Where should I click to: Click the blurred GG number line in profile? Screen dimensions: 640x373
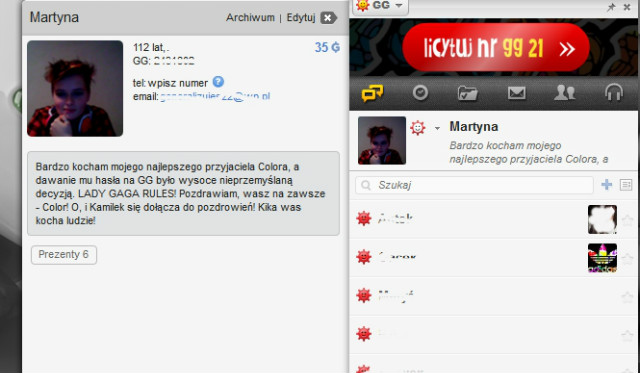(163, 61)
